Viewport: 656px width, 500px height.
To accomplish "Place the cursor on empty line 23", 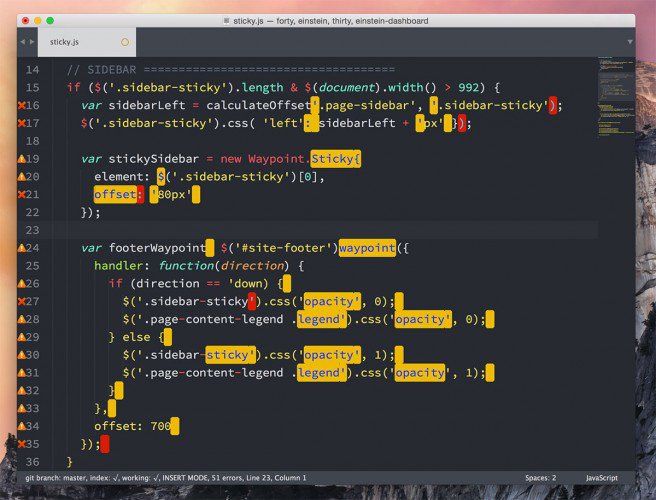I will (x=326, y=230).
